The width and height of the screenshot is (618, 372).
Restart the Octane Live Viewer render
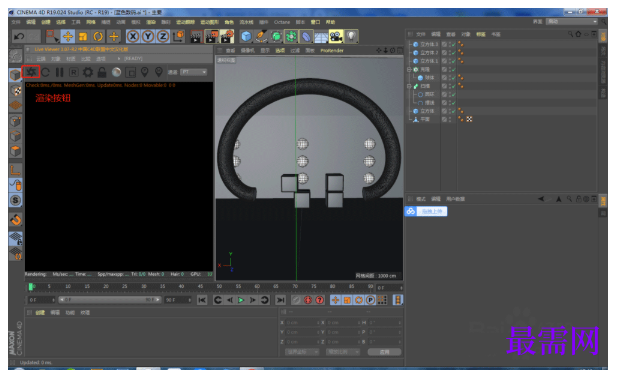tap(46, 72)
